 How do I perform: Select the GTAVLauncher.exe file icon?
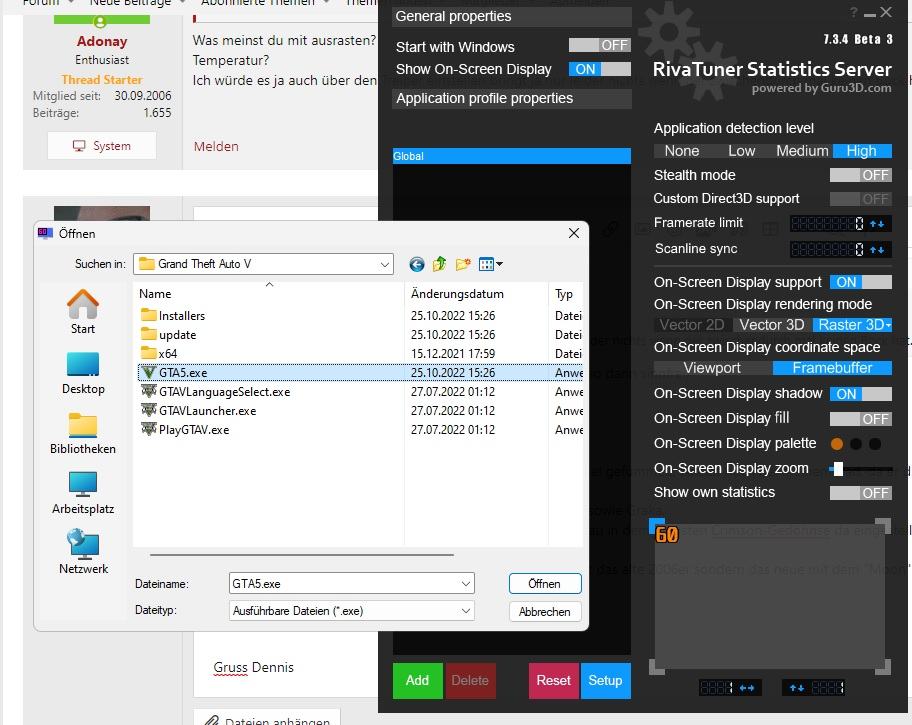coord(149,410)
